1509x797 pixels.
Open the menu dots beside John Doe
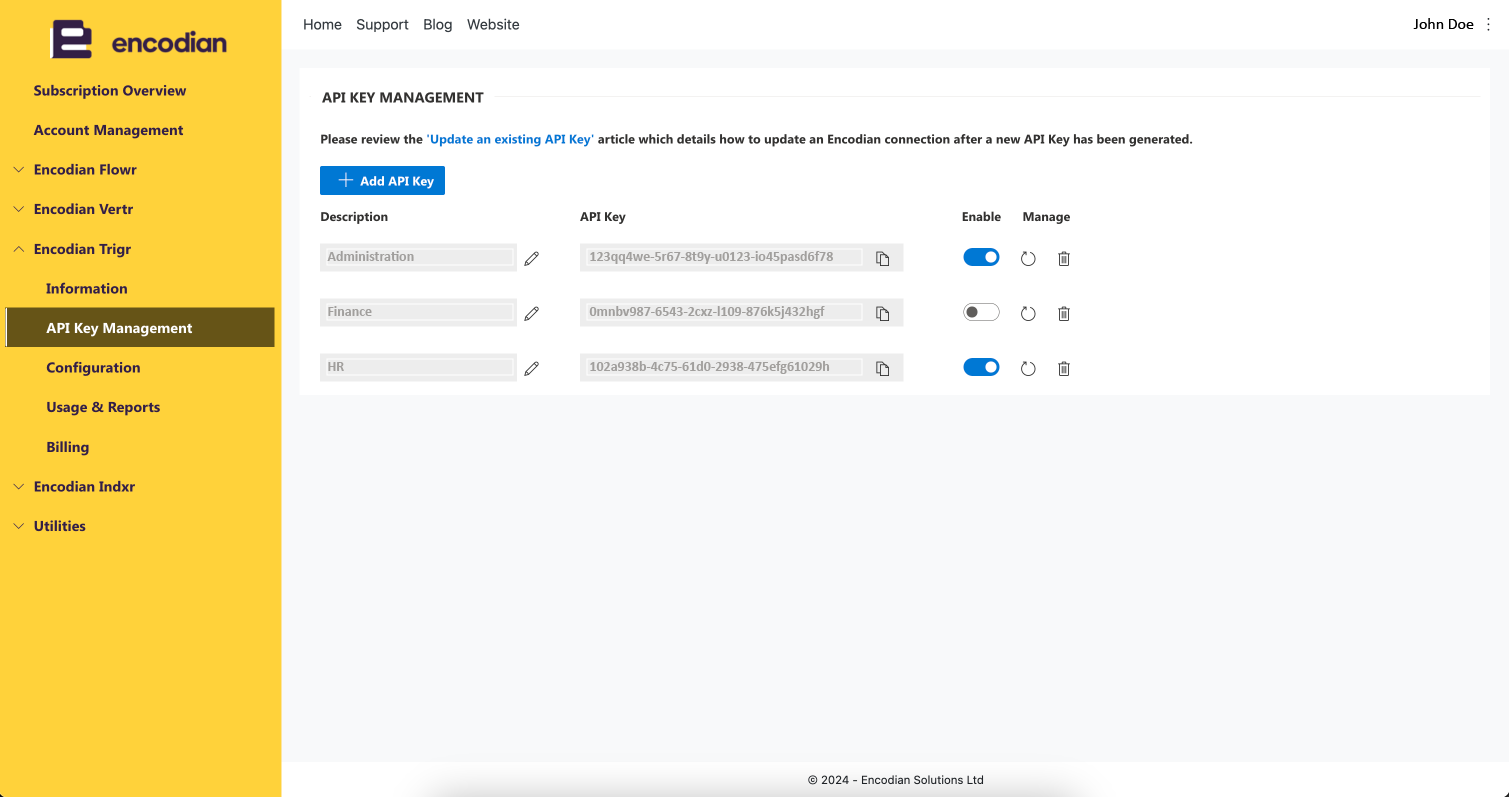coord(1489,24)
